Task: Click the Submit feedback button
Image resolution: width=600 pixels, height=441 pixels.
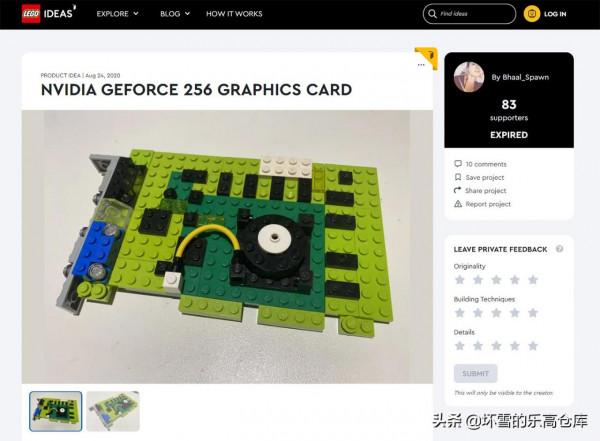Action: pos(475,373)
